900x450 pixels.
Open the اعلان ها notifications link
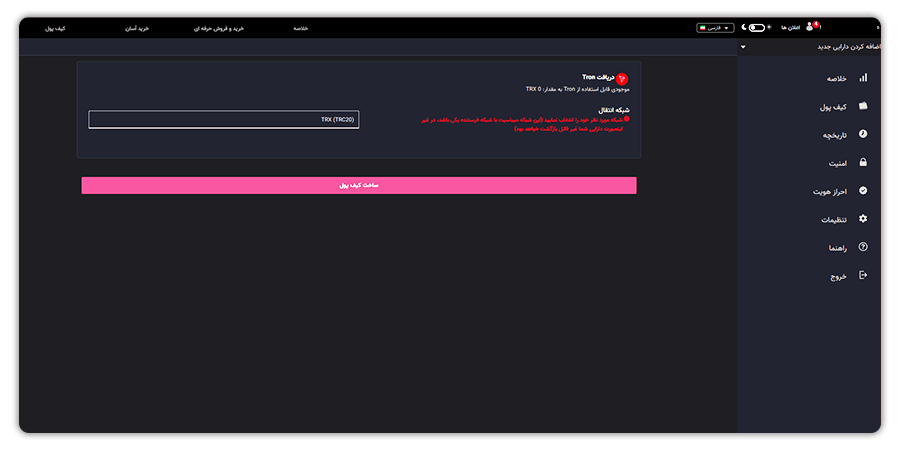[x=790, y=28]
